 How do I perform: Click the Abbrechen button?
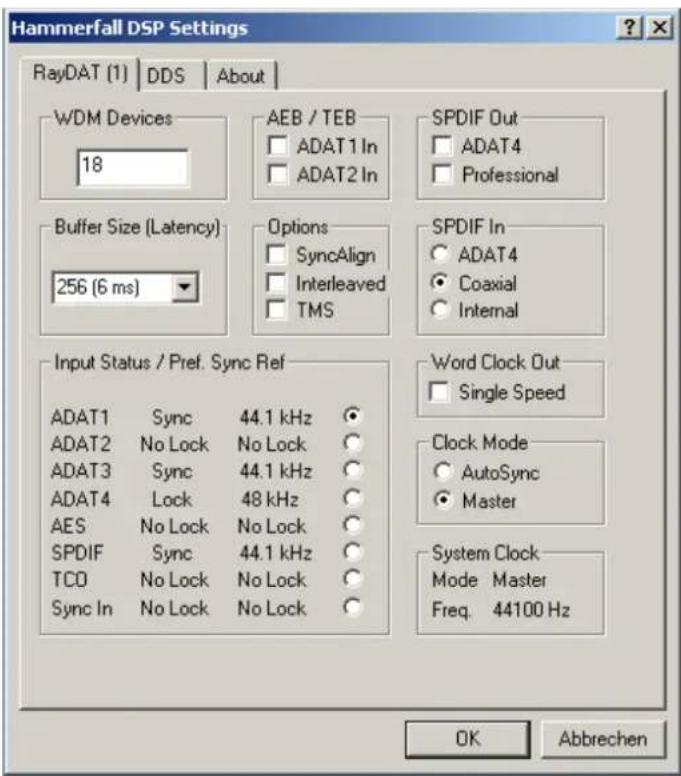(603, 739)
